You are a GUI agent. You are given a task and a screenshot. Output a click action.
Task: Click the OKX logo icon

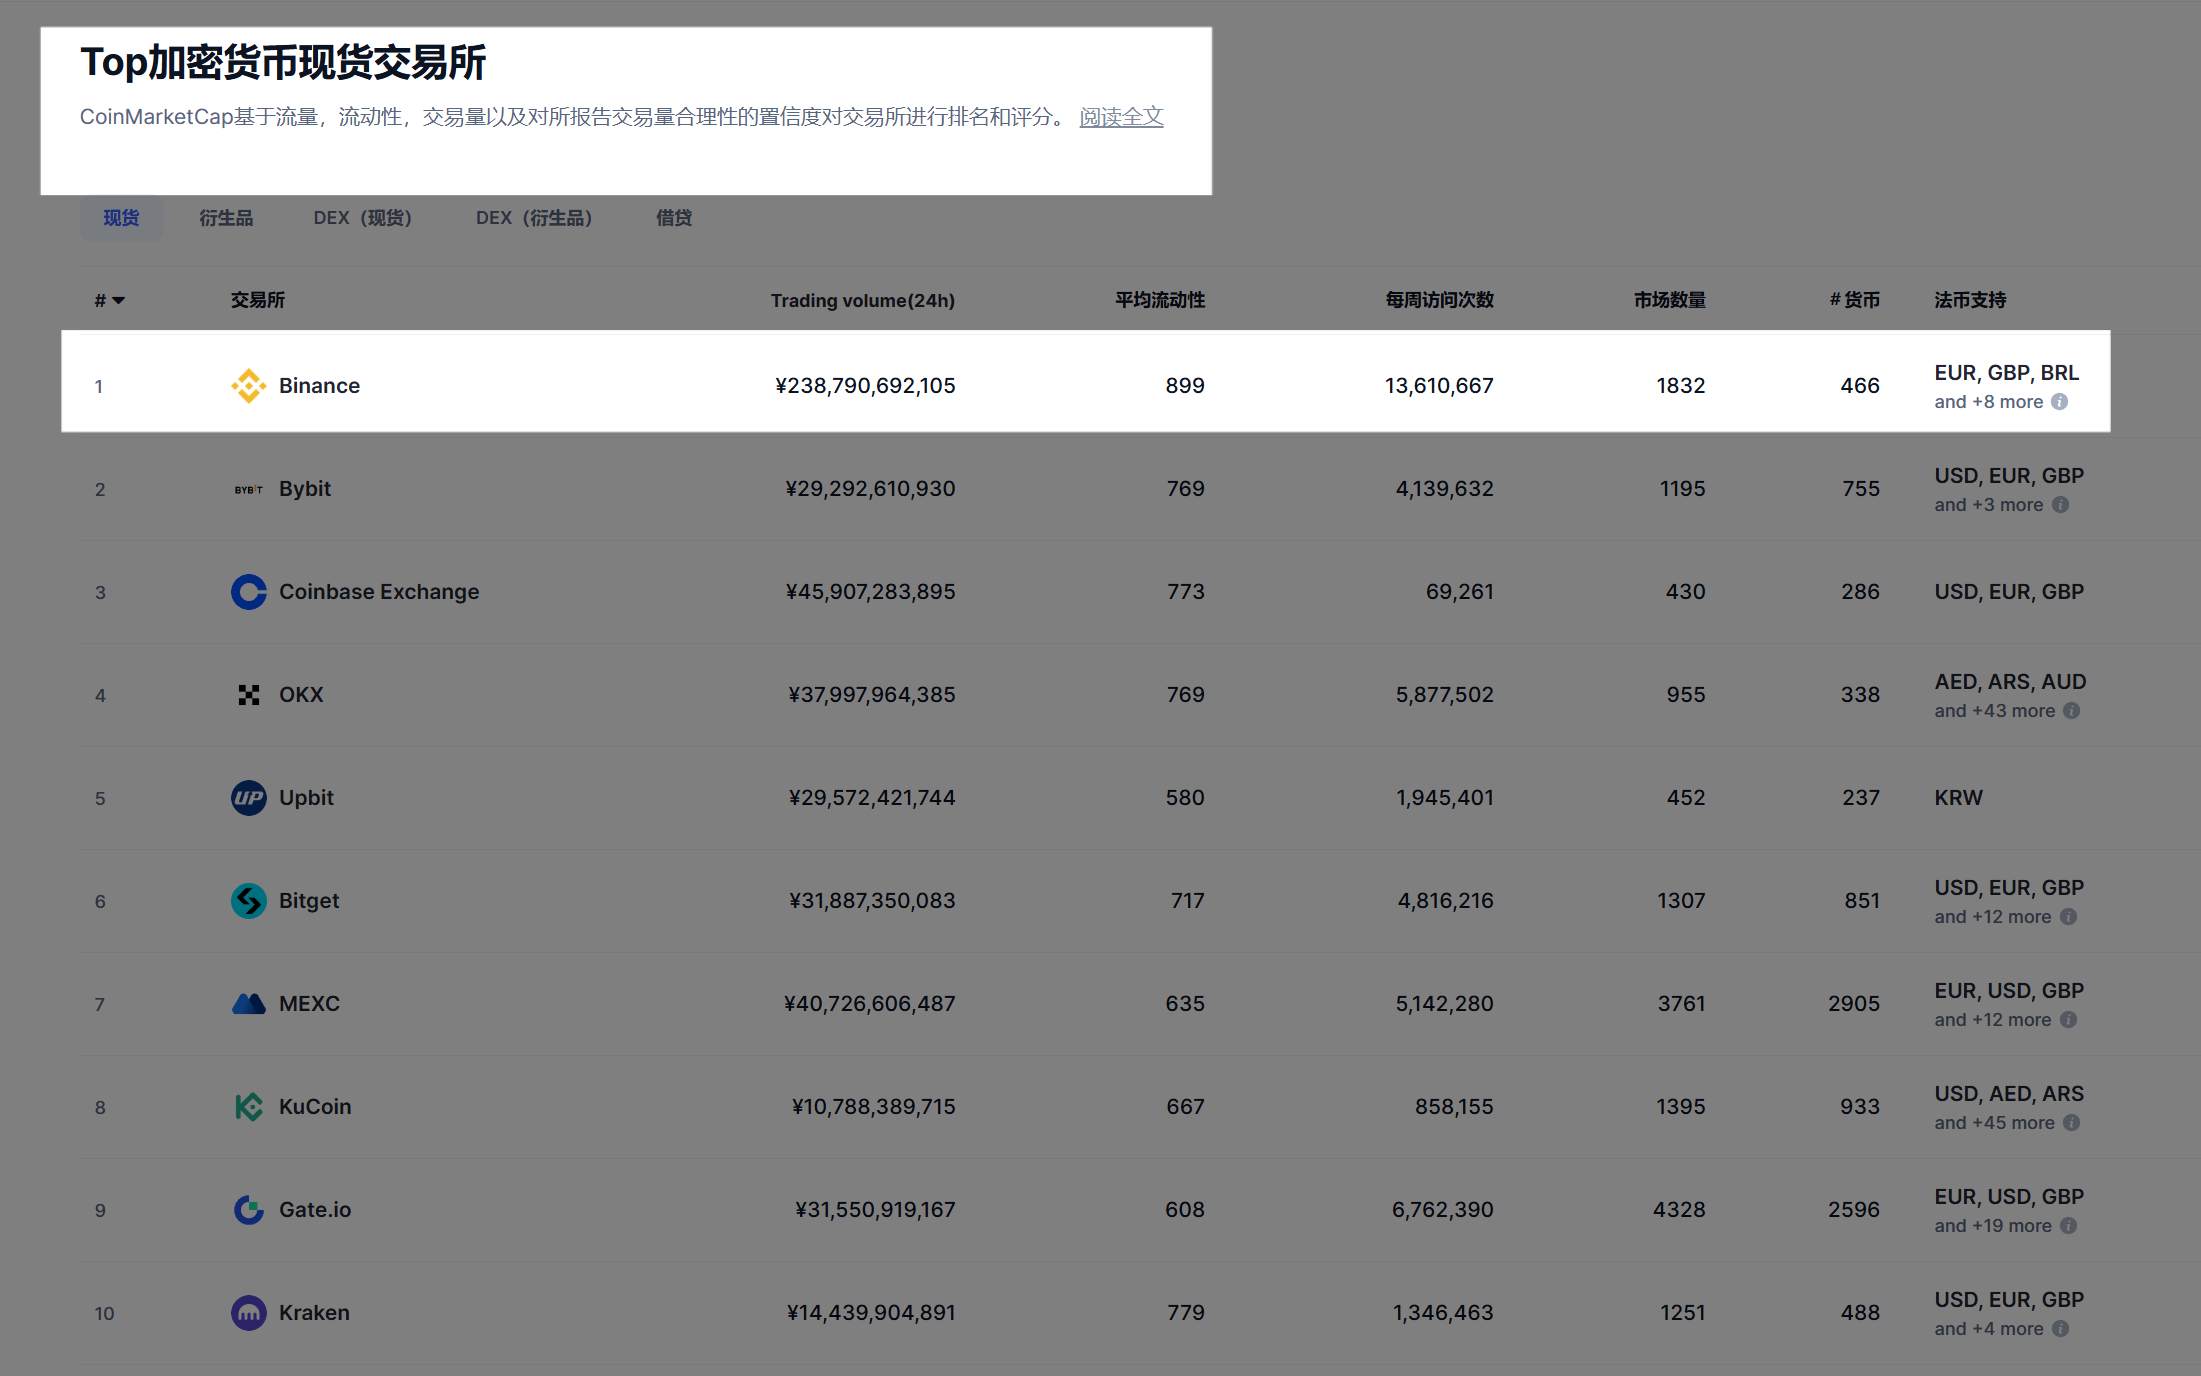248,695
